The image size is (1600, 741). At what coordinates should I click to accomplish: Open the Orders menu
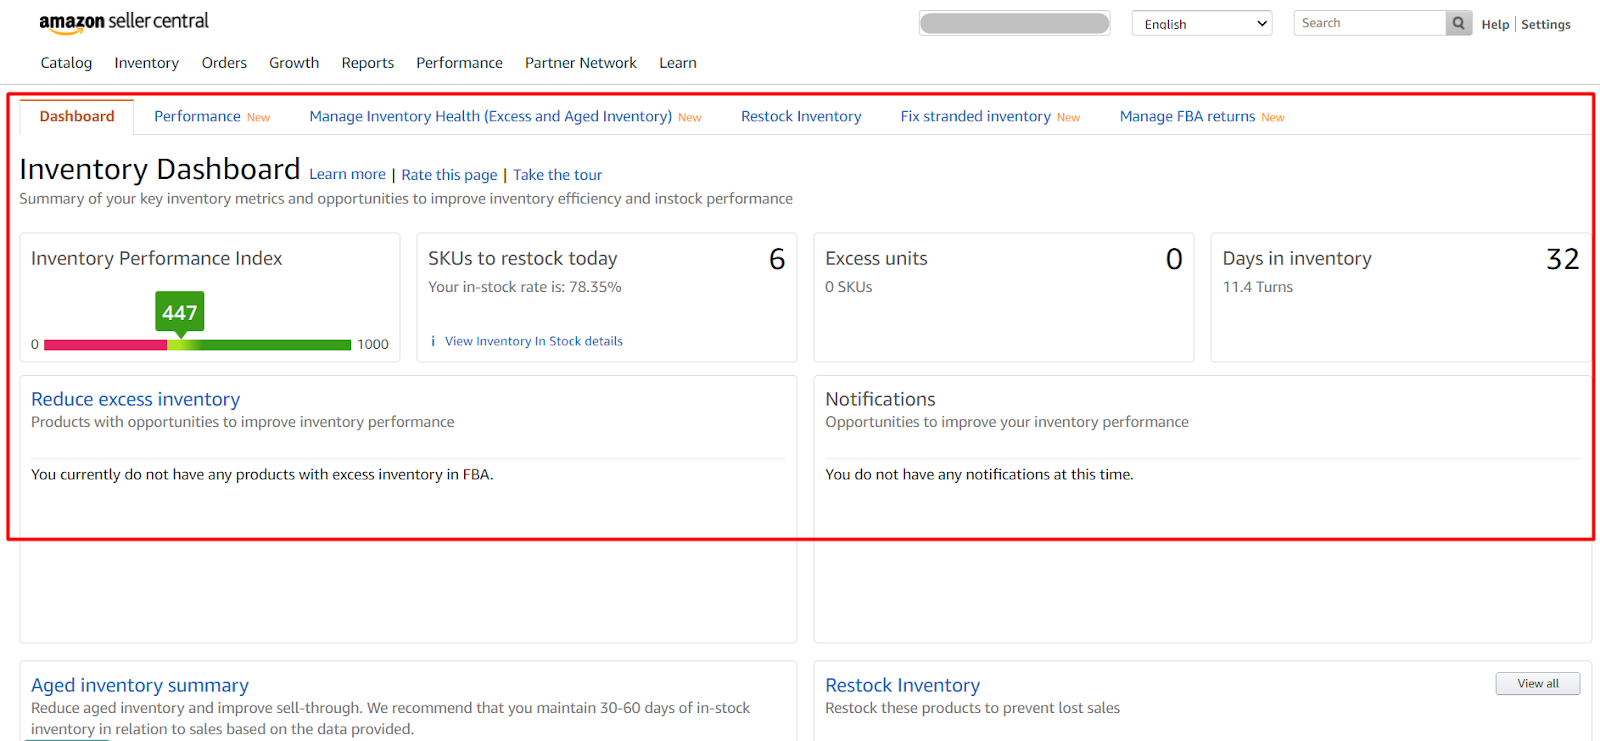pos(224,63)
